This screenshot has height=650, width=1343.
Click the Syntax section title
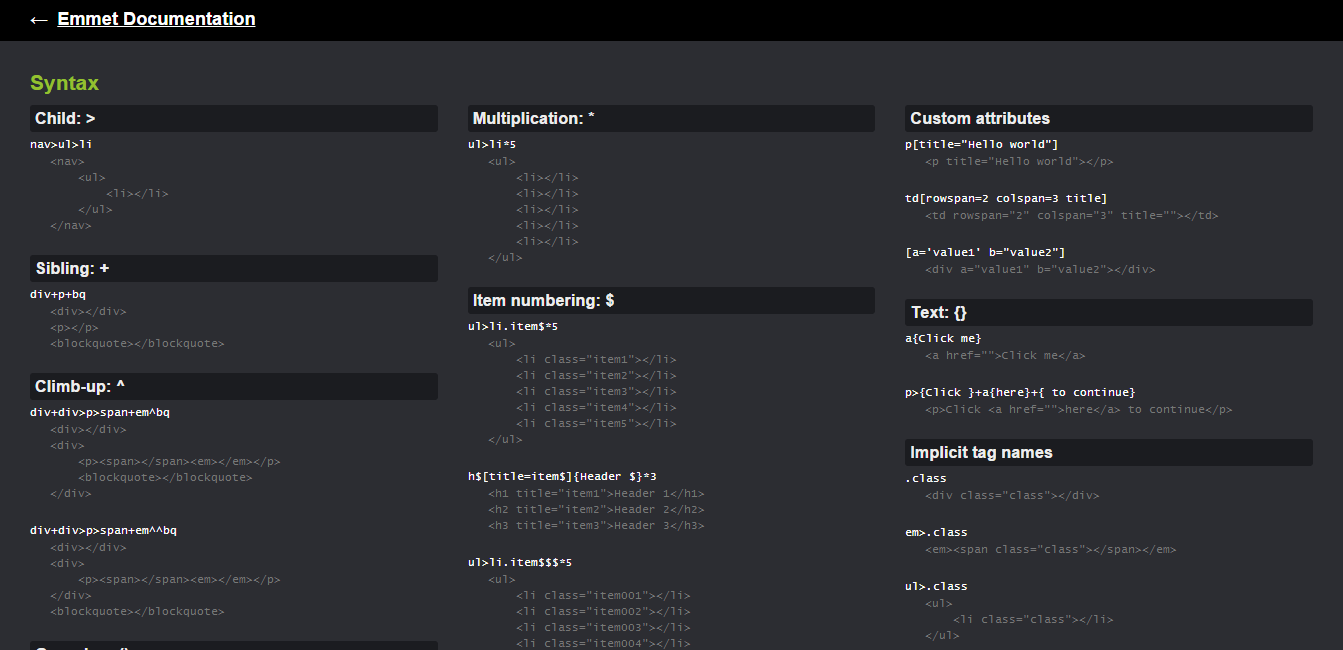(64, 83)
